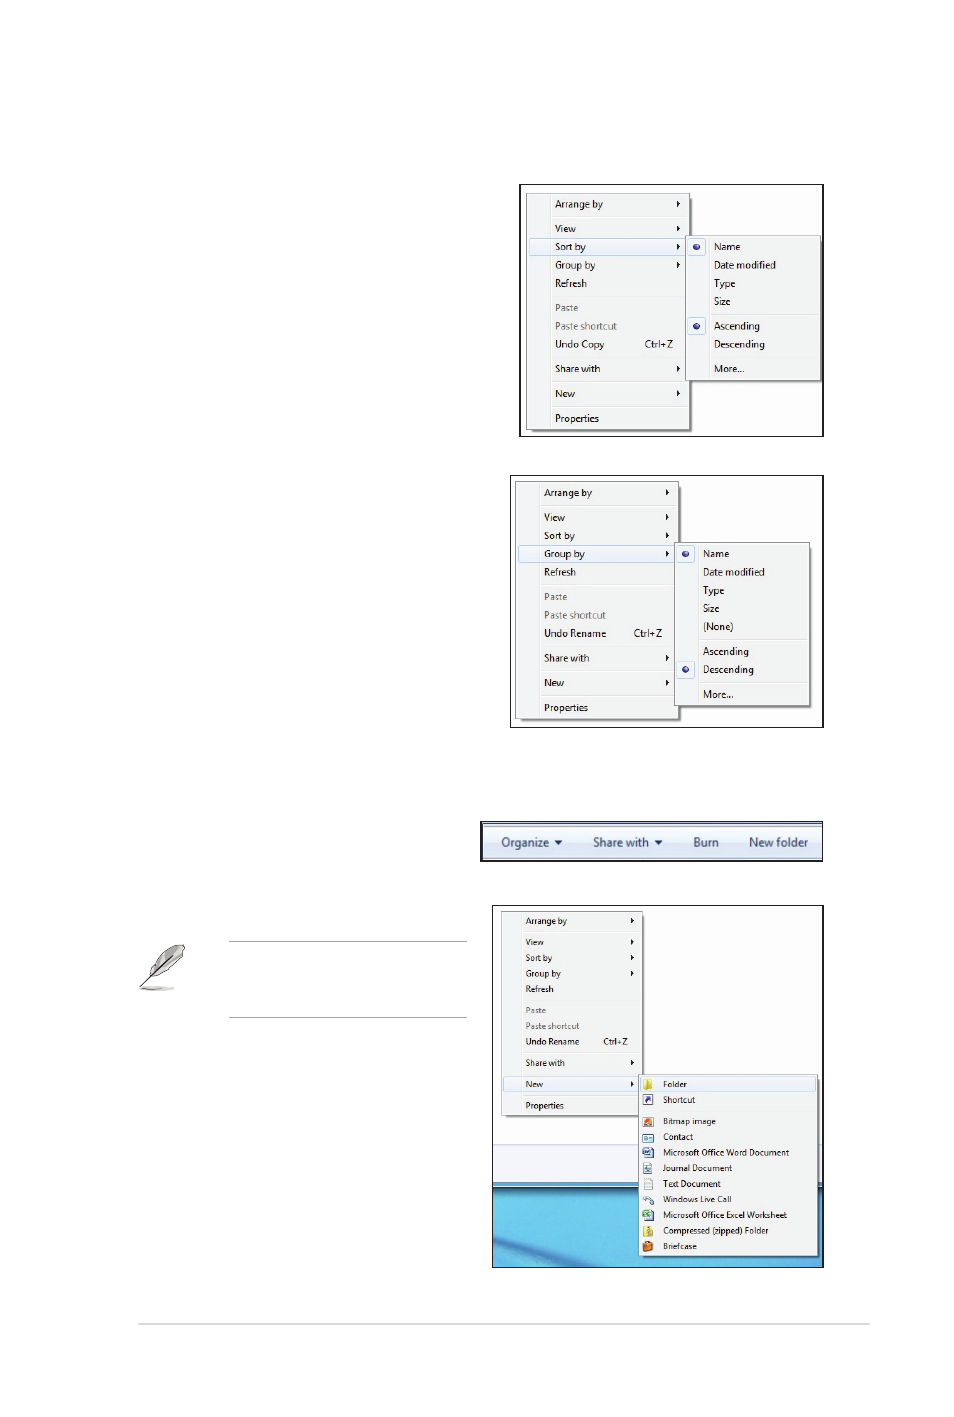Switch to Ascending in the Group by submenu
954x1417 pixels.
[726, 652]
